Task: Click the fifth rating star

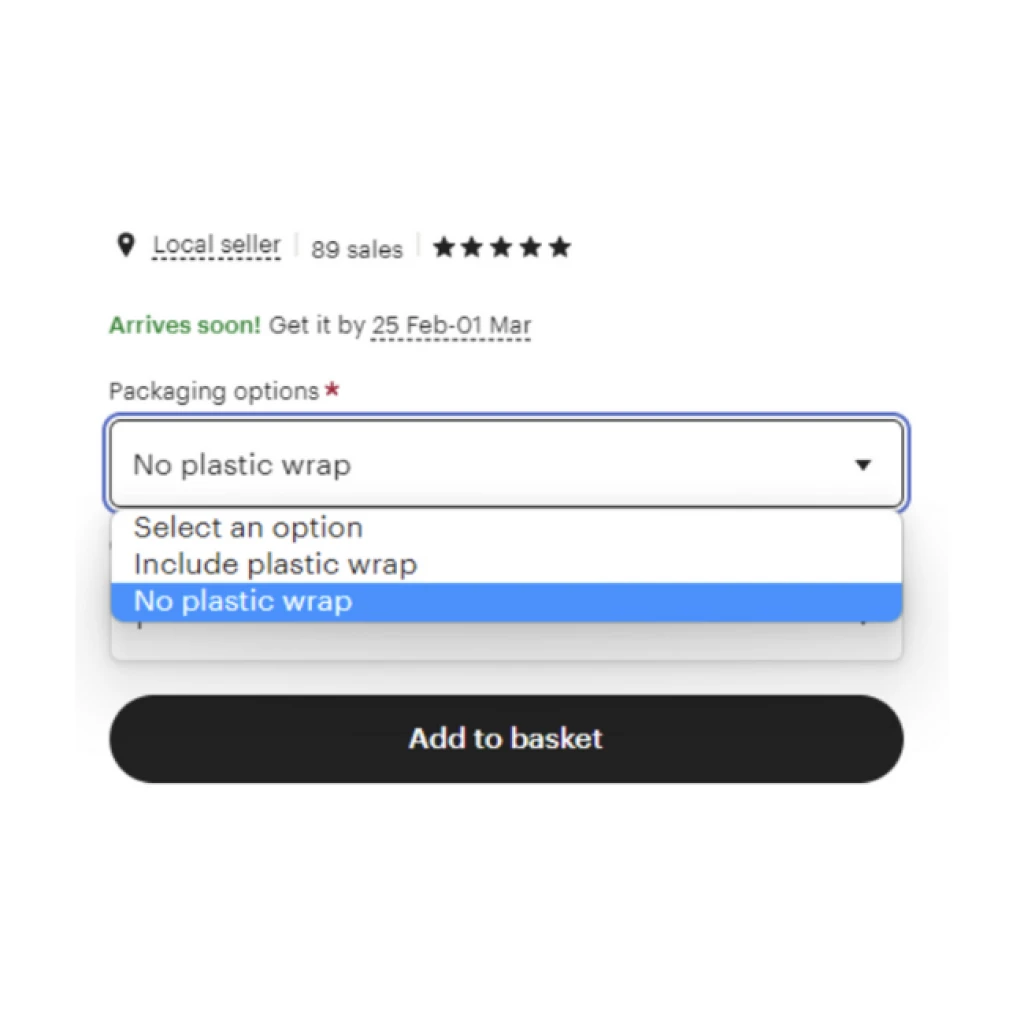Action: click(x=560, y=248)
